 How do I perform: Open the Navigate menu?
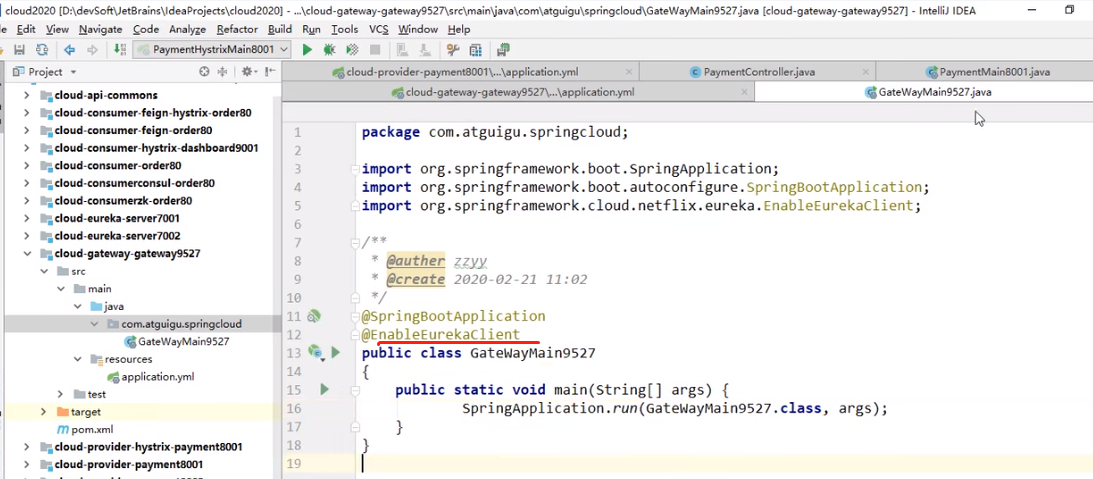pyautogui.click(x=100, y=29)
